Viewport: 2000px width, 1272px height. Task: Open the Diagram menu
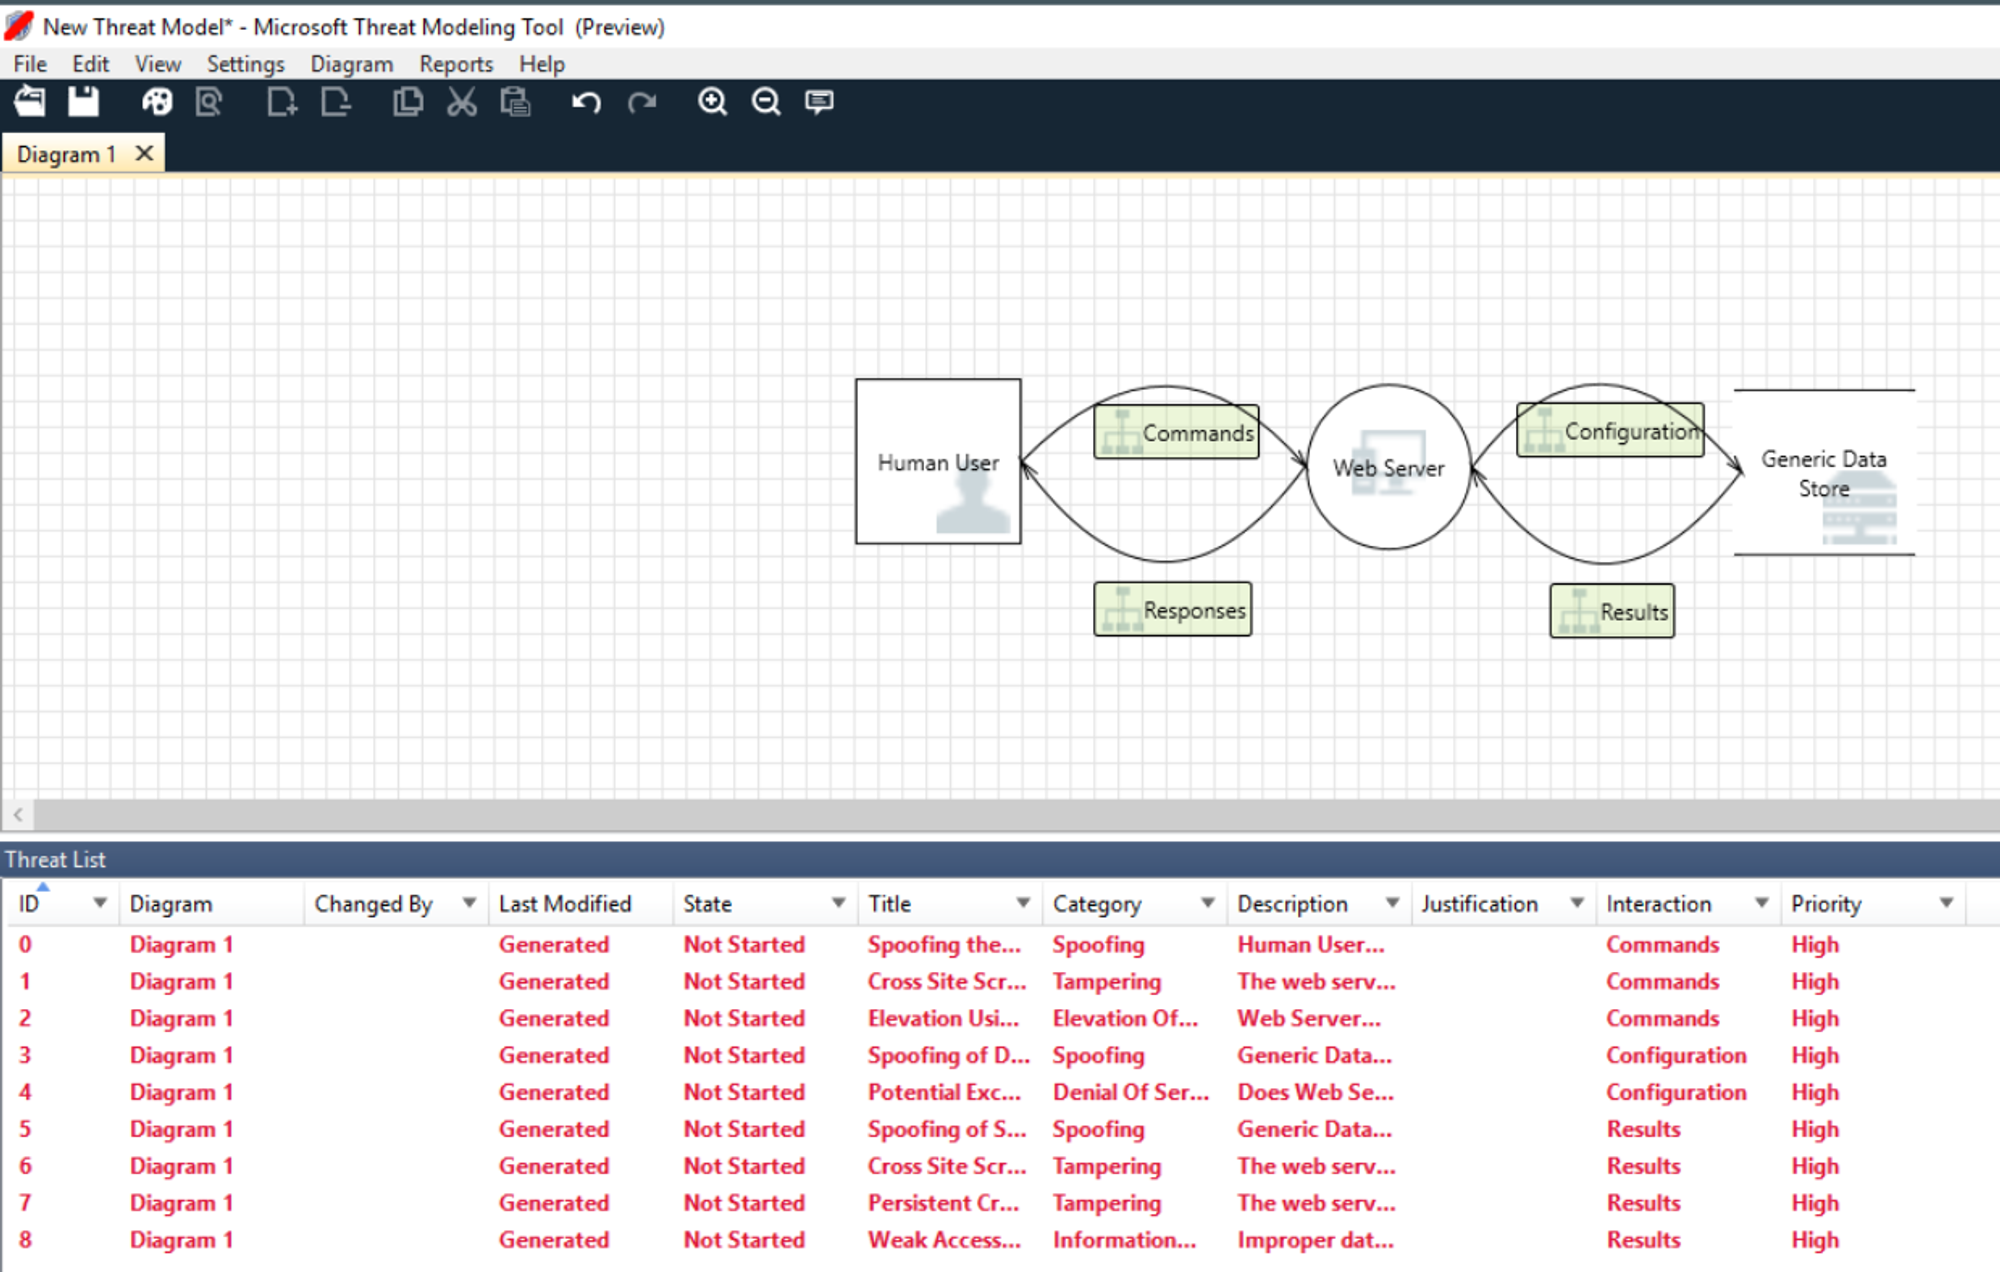tap(352, 64)
